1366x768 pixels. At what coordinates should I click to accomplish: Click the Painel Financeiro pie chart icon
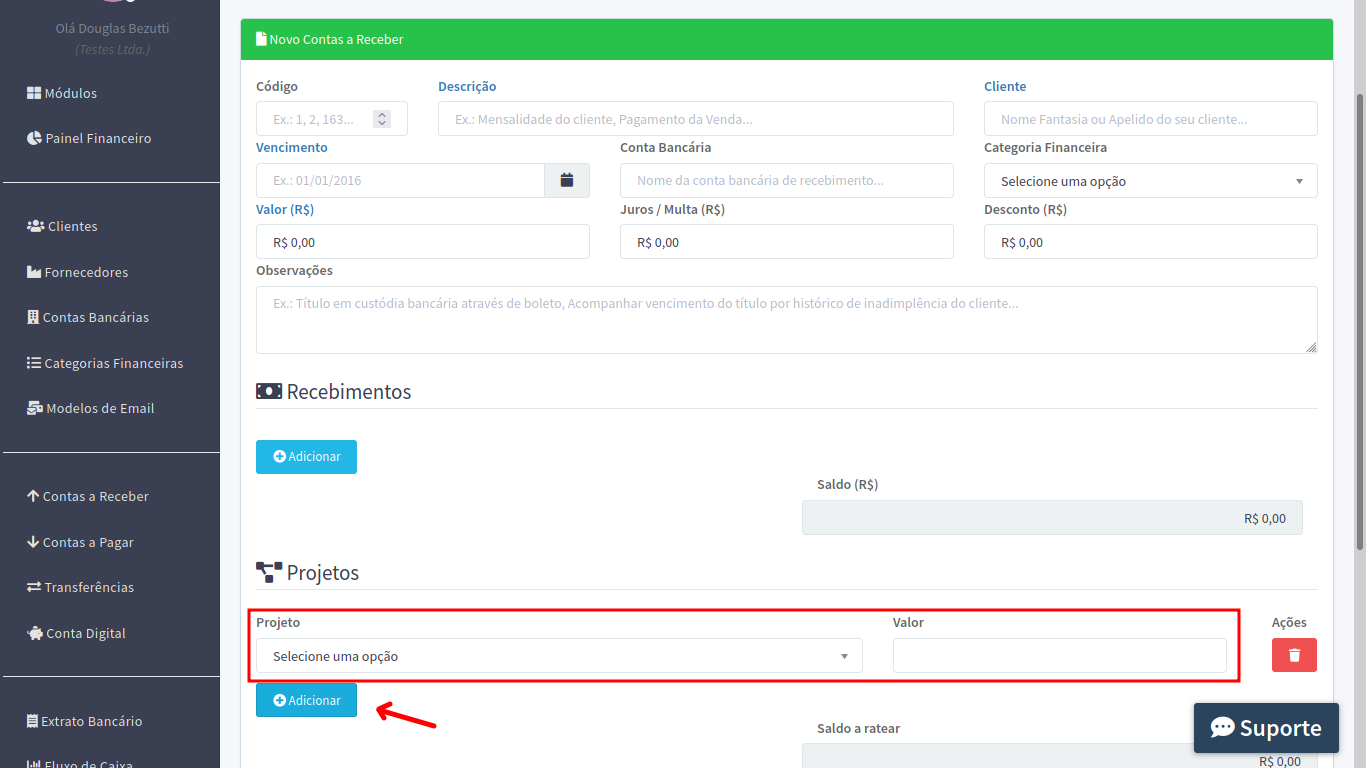tap(34, 138)
